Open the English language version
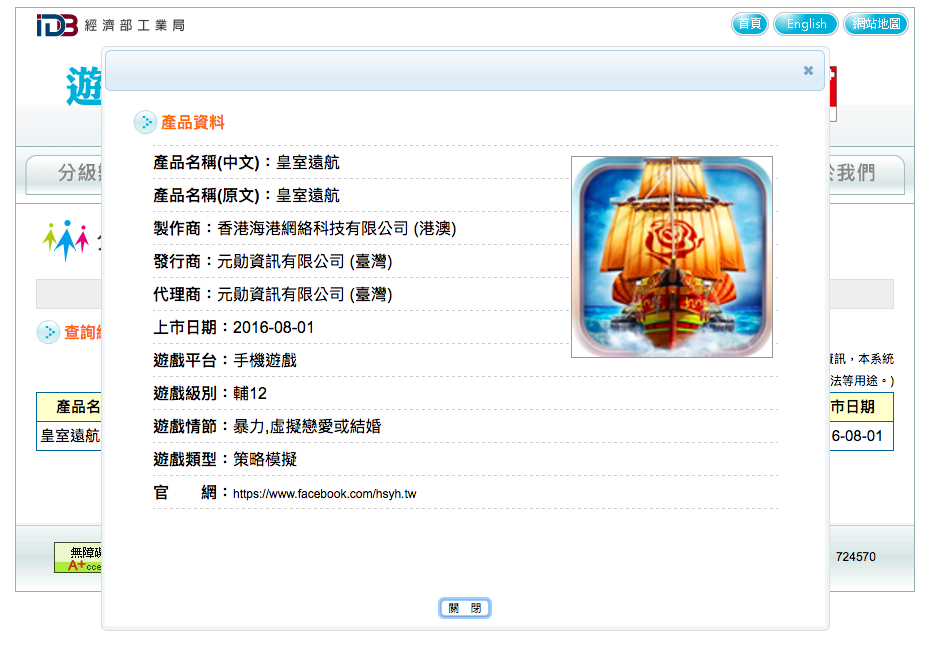 pos(806,24)
